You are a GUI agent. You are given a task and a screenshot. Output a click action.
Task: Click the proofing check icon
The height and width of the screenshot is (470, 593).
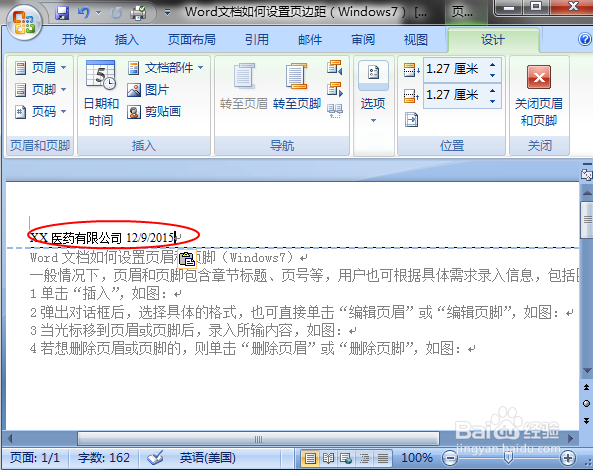tap(155, 458)
